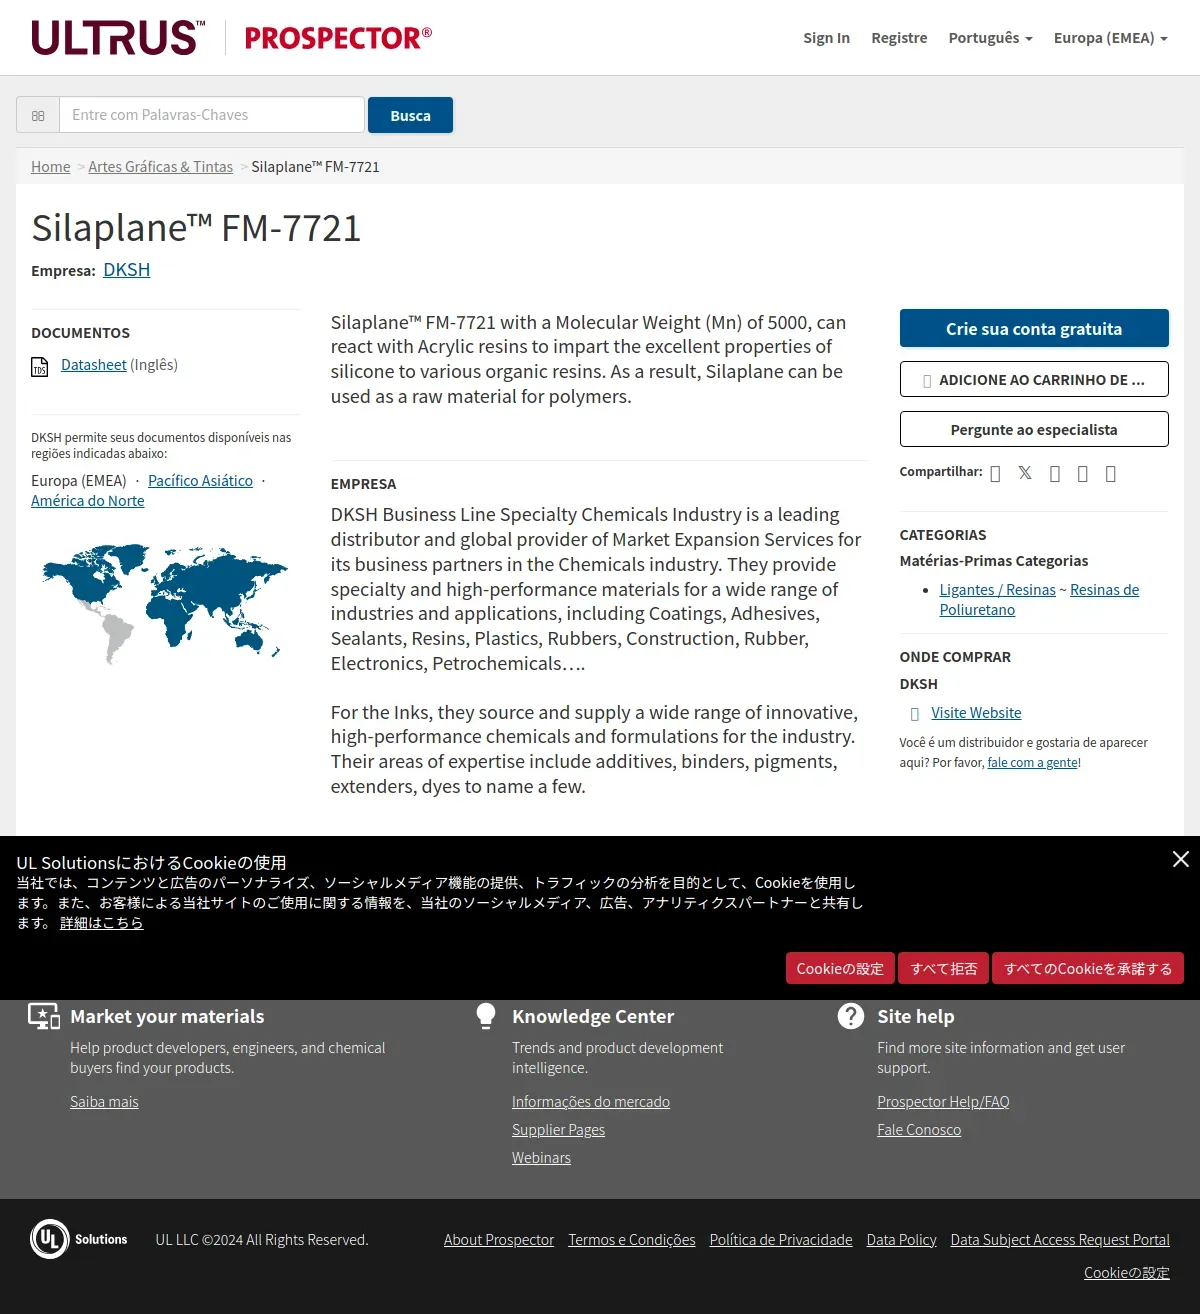This screenshot has width=1200, height=1314.
Task: Click the CATEGORIAS heading
Action: point(943,535)
